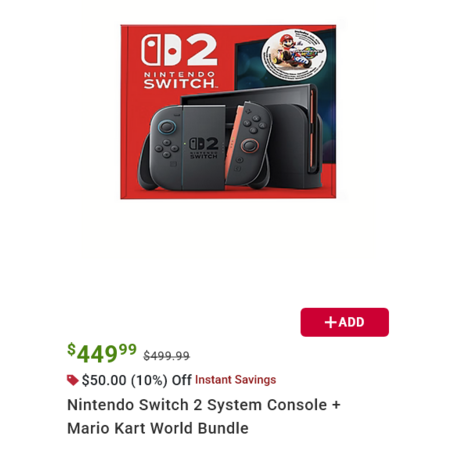Click the dollar sign beside 449 price
The height and width of the screenshot is (450, 450).
(71, 349)
